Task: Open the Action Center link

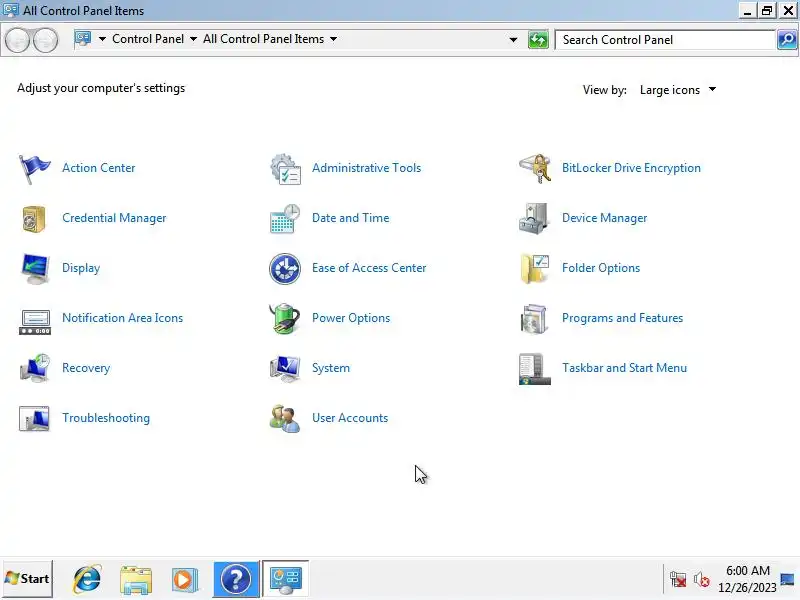Action: point(98,168)
